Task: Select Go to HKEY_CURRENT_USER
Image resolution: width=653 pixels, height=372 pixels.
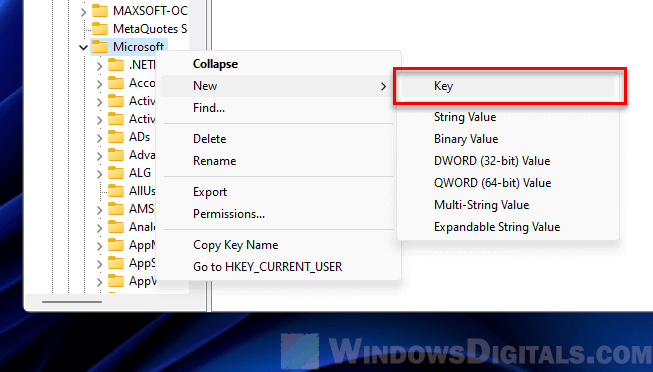Action: [x=267, y=267]
